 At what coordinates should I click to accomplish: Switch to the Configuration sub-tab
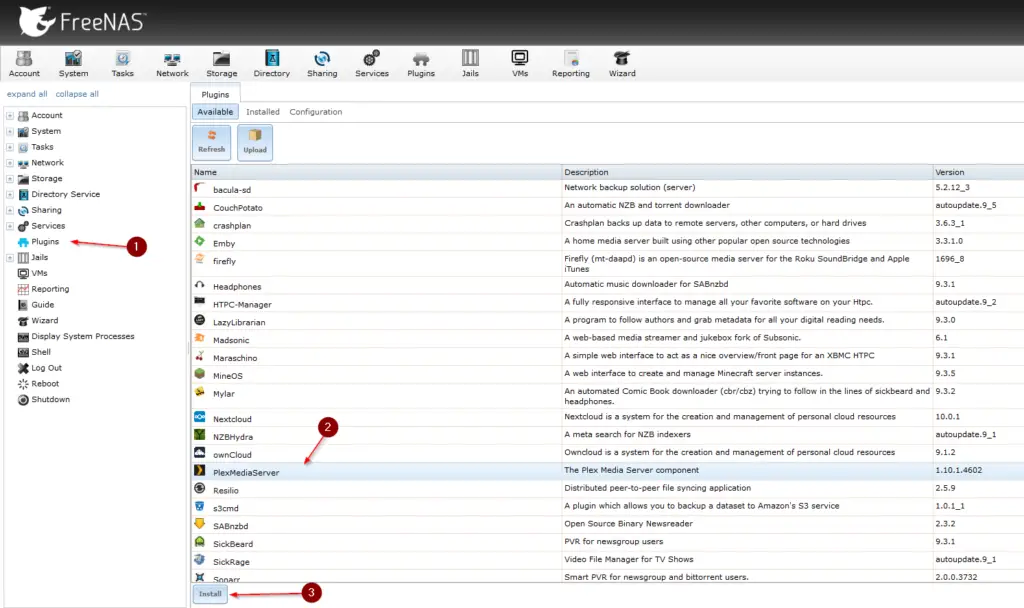coord(315,112)
